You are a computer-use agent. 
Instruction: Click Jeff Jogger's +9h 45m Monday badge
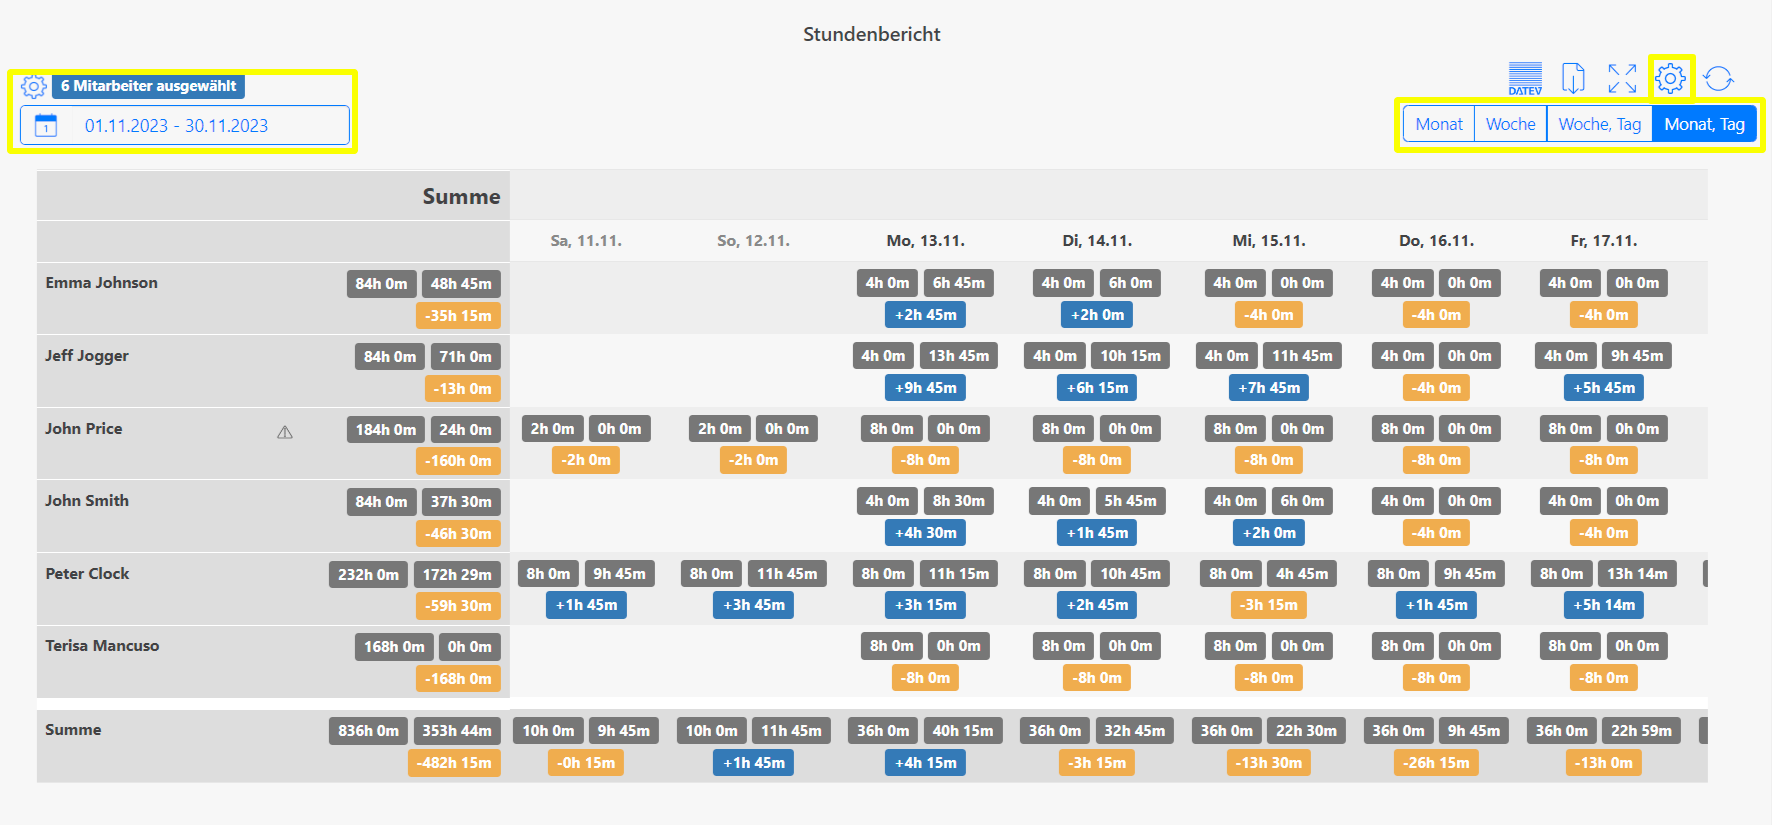(x=925, y=388)
